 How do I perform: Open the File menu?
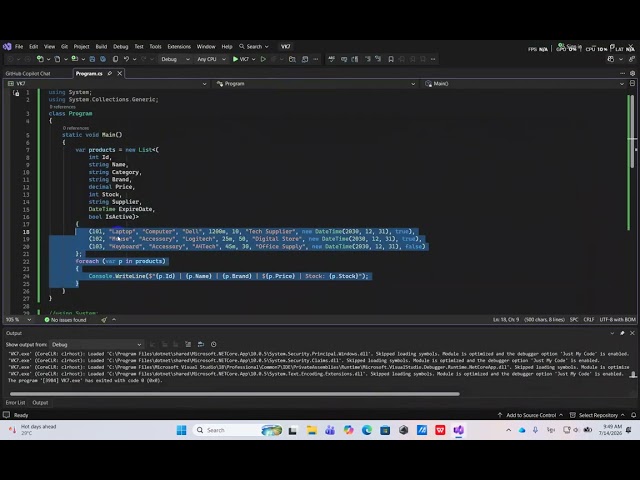[x=19, y=47]
